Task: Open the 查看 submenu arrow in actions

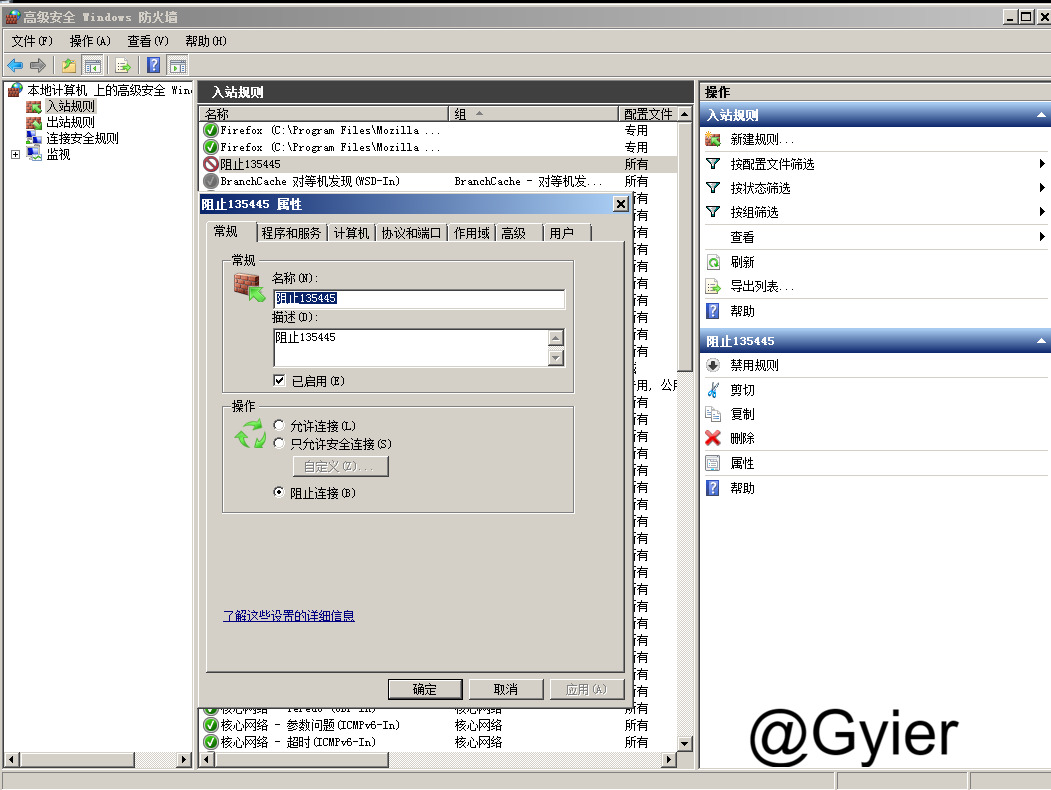Action: (x=1042, y=237)
